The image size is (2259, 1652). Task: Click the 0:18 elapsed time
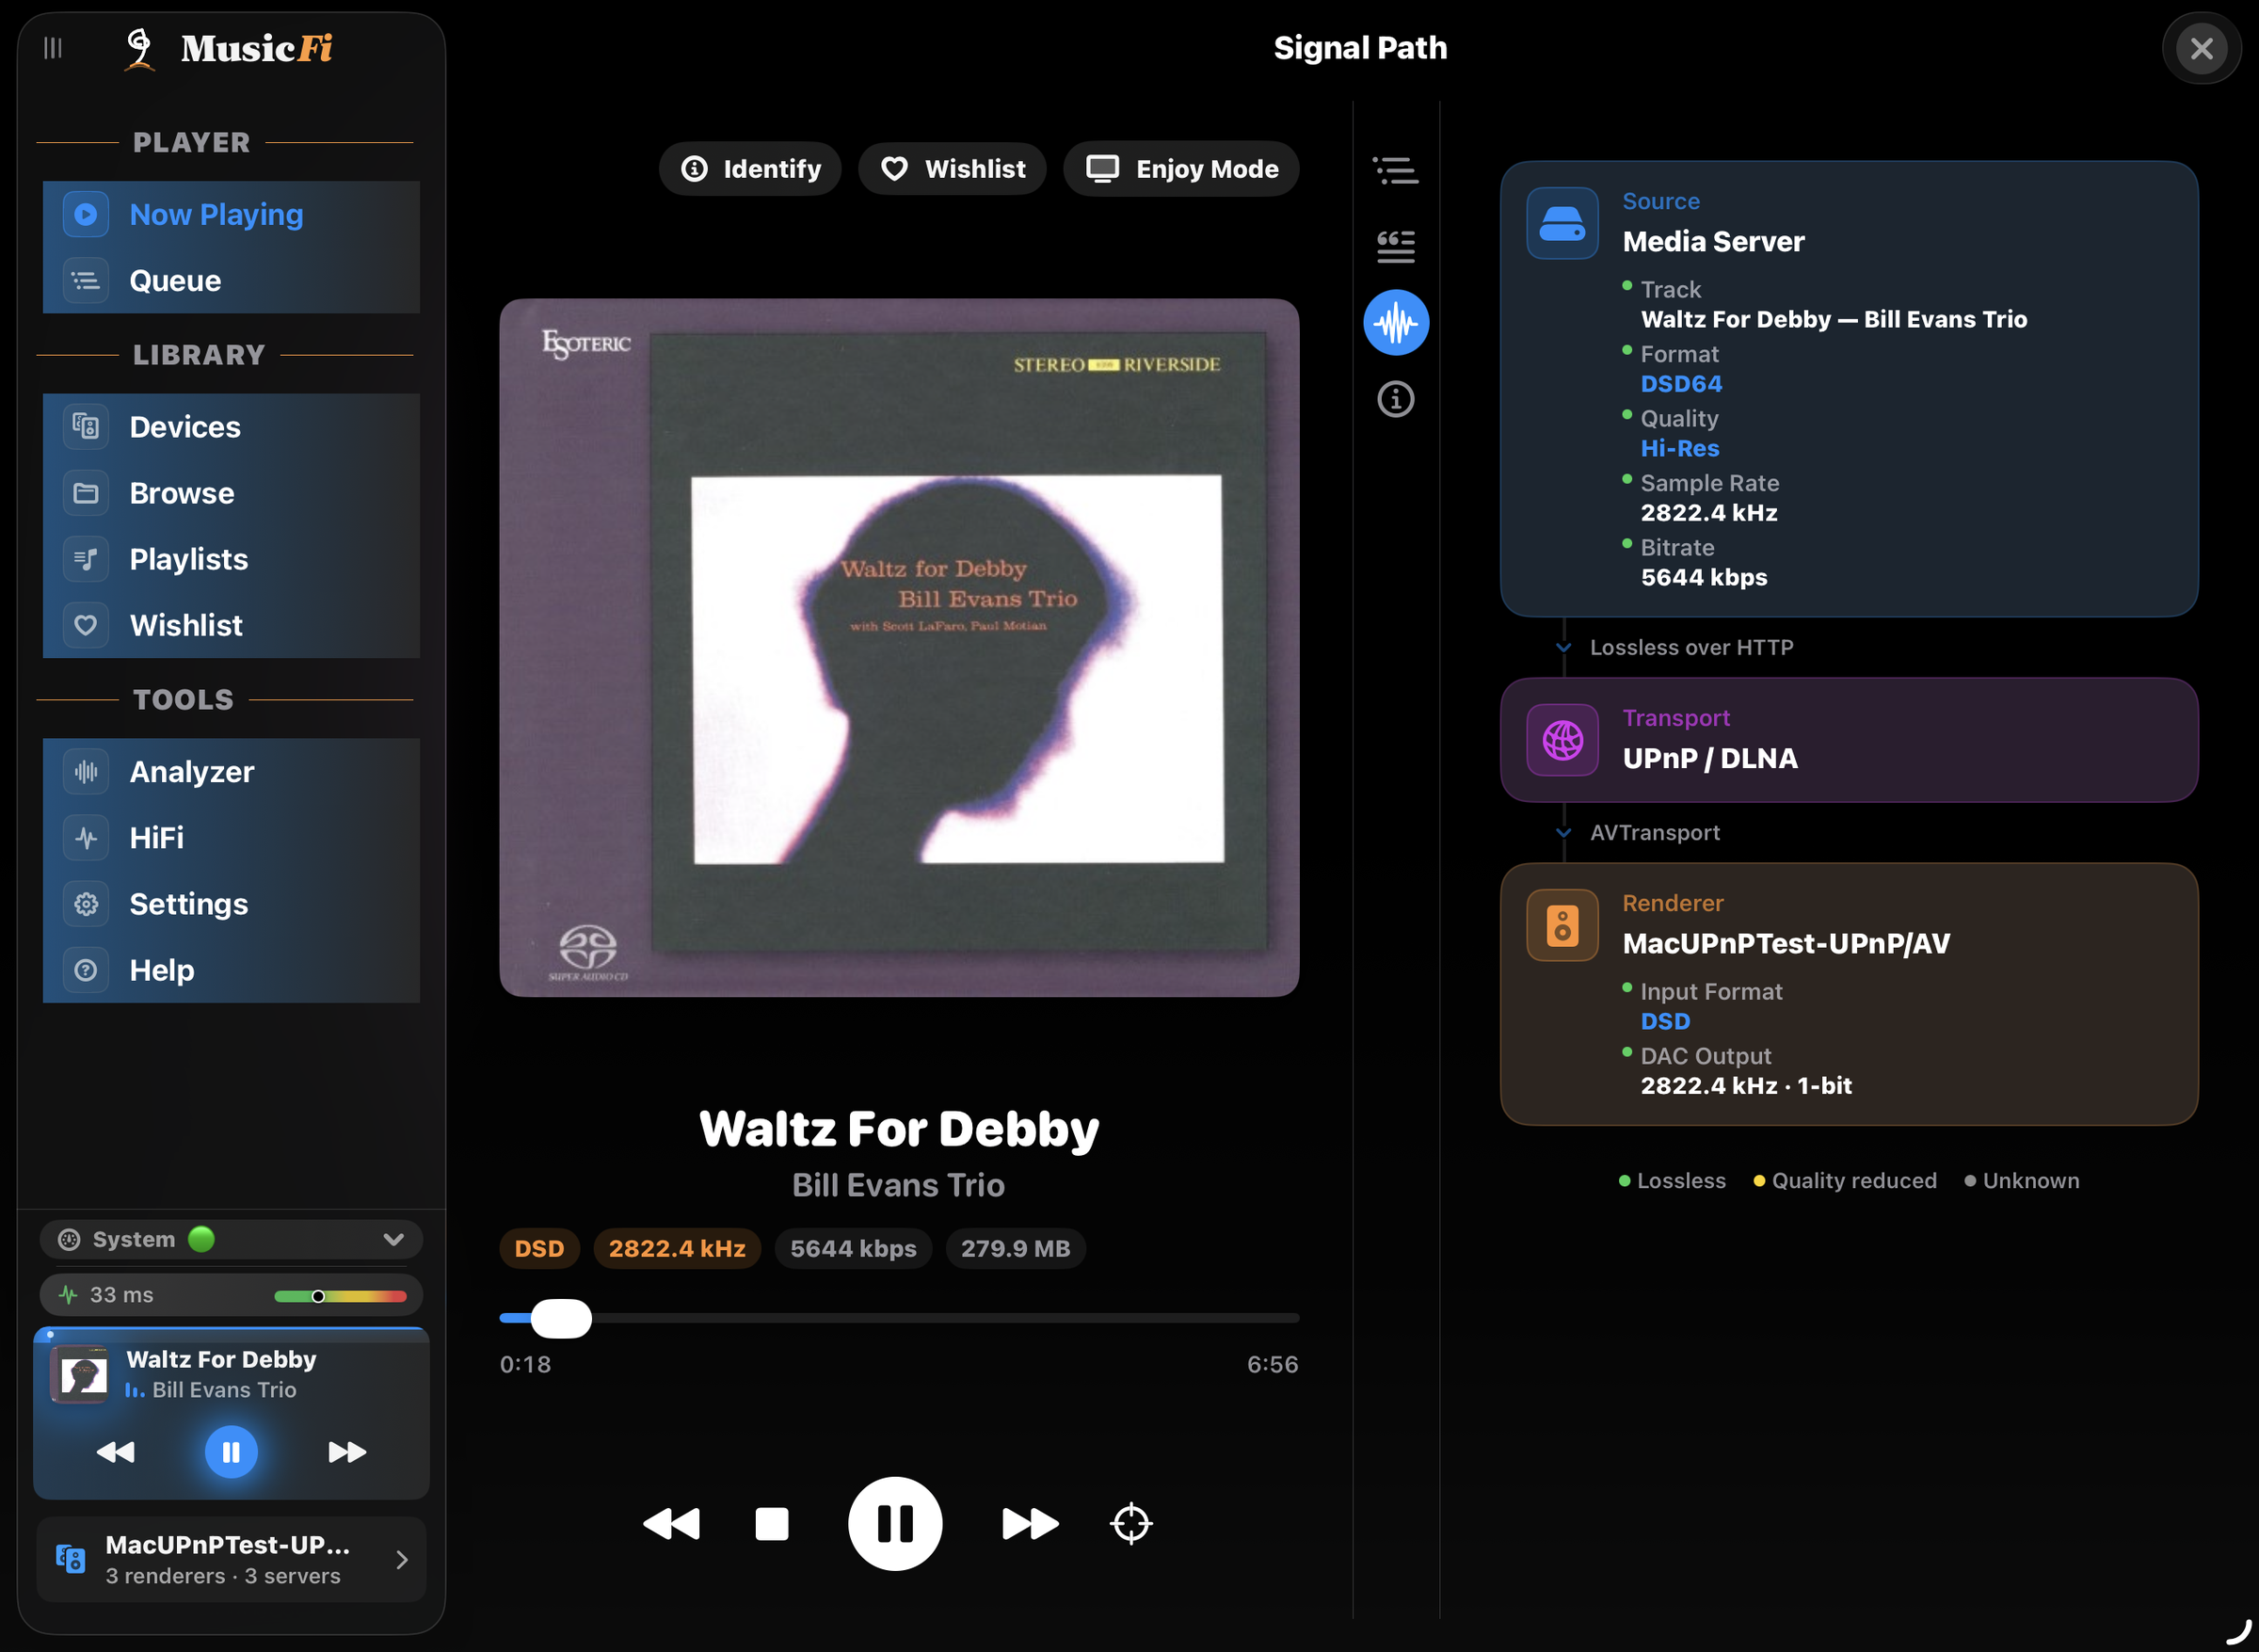(525, 1364)
